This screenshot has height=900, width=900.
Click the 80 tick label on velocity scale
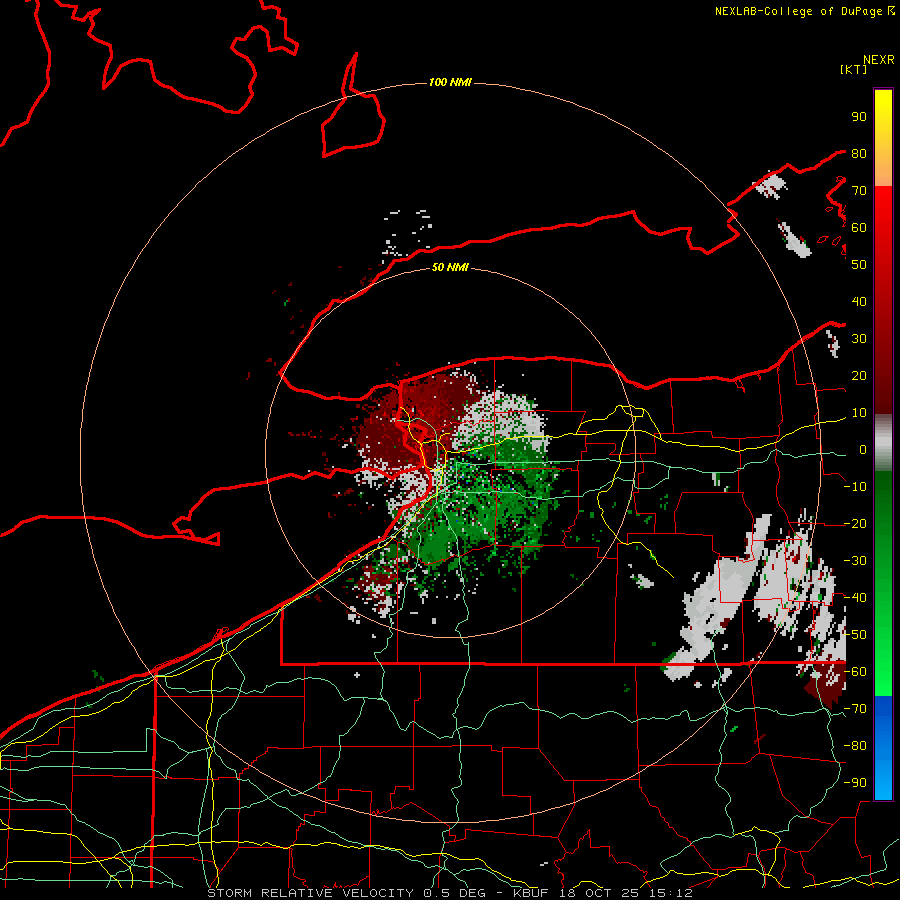(859, 153)
